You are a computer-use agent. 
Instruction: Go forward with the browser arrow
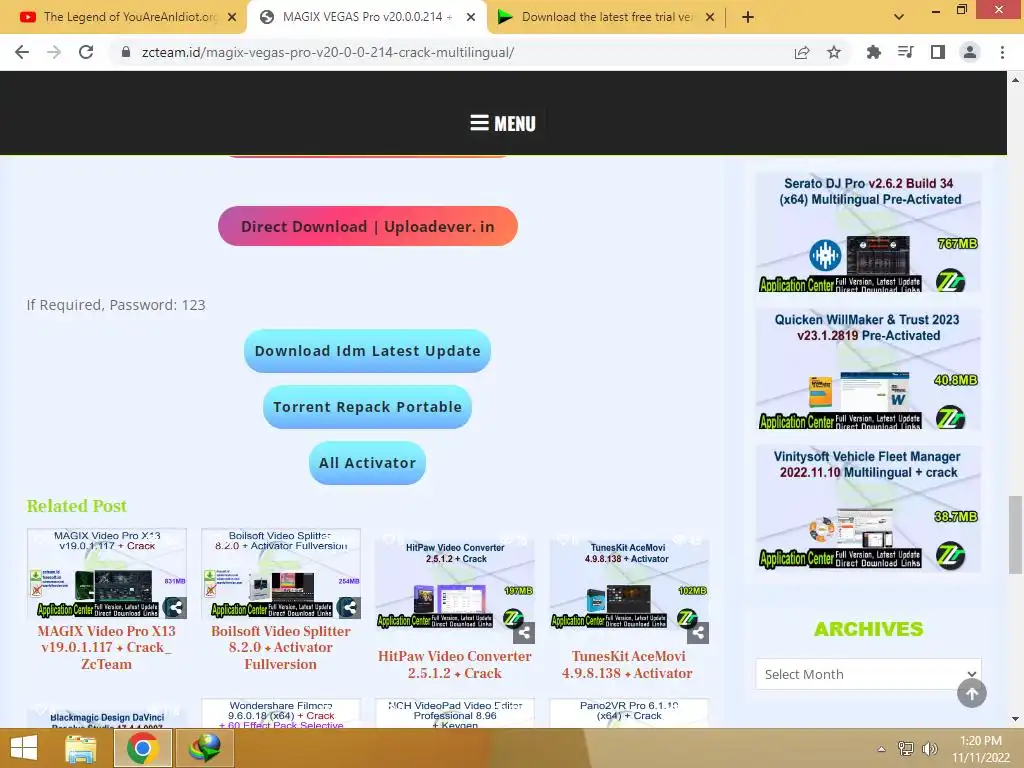(x=54, y=52)
